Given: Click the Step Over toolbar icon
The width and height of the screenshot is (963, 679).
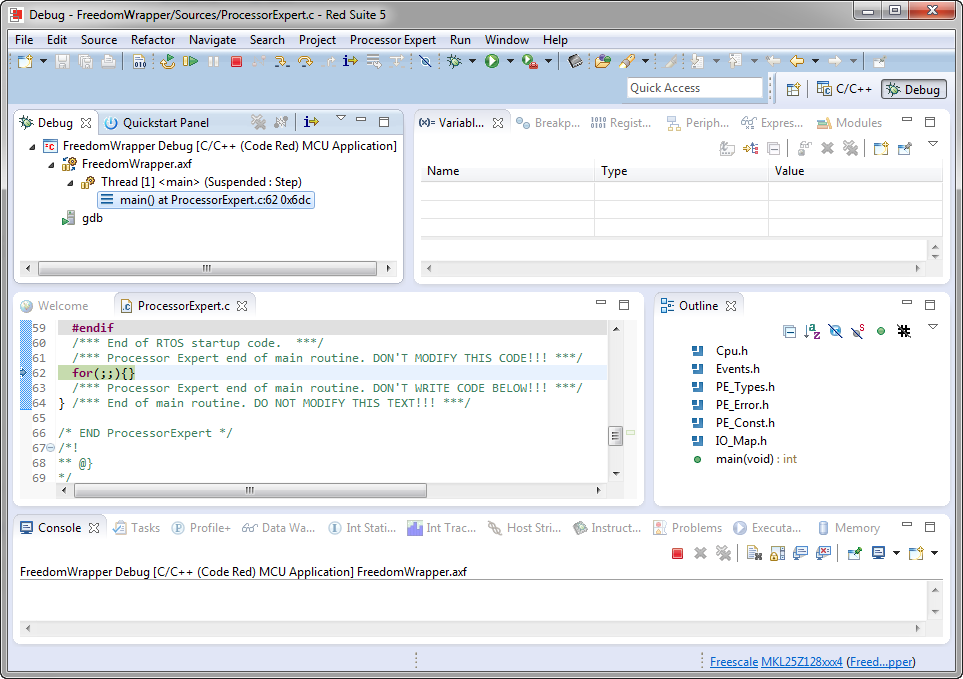Looking at the screenshot, I should tap(305, 62).
